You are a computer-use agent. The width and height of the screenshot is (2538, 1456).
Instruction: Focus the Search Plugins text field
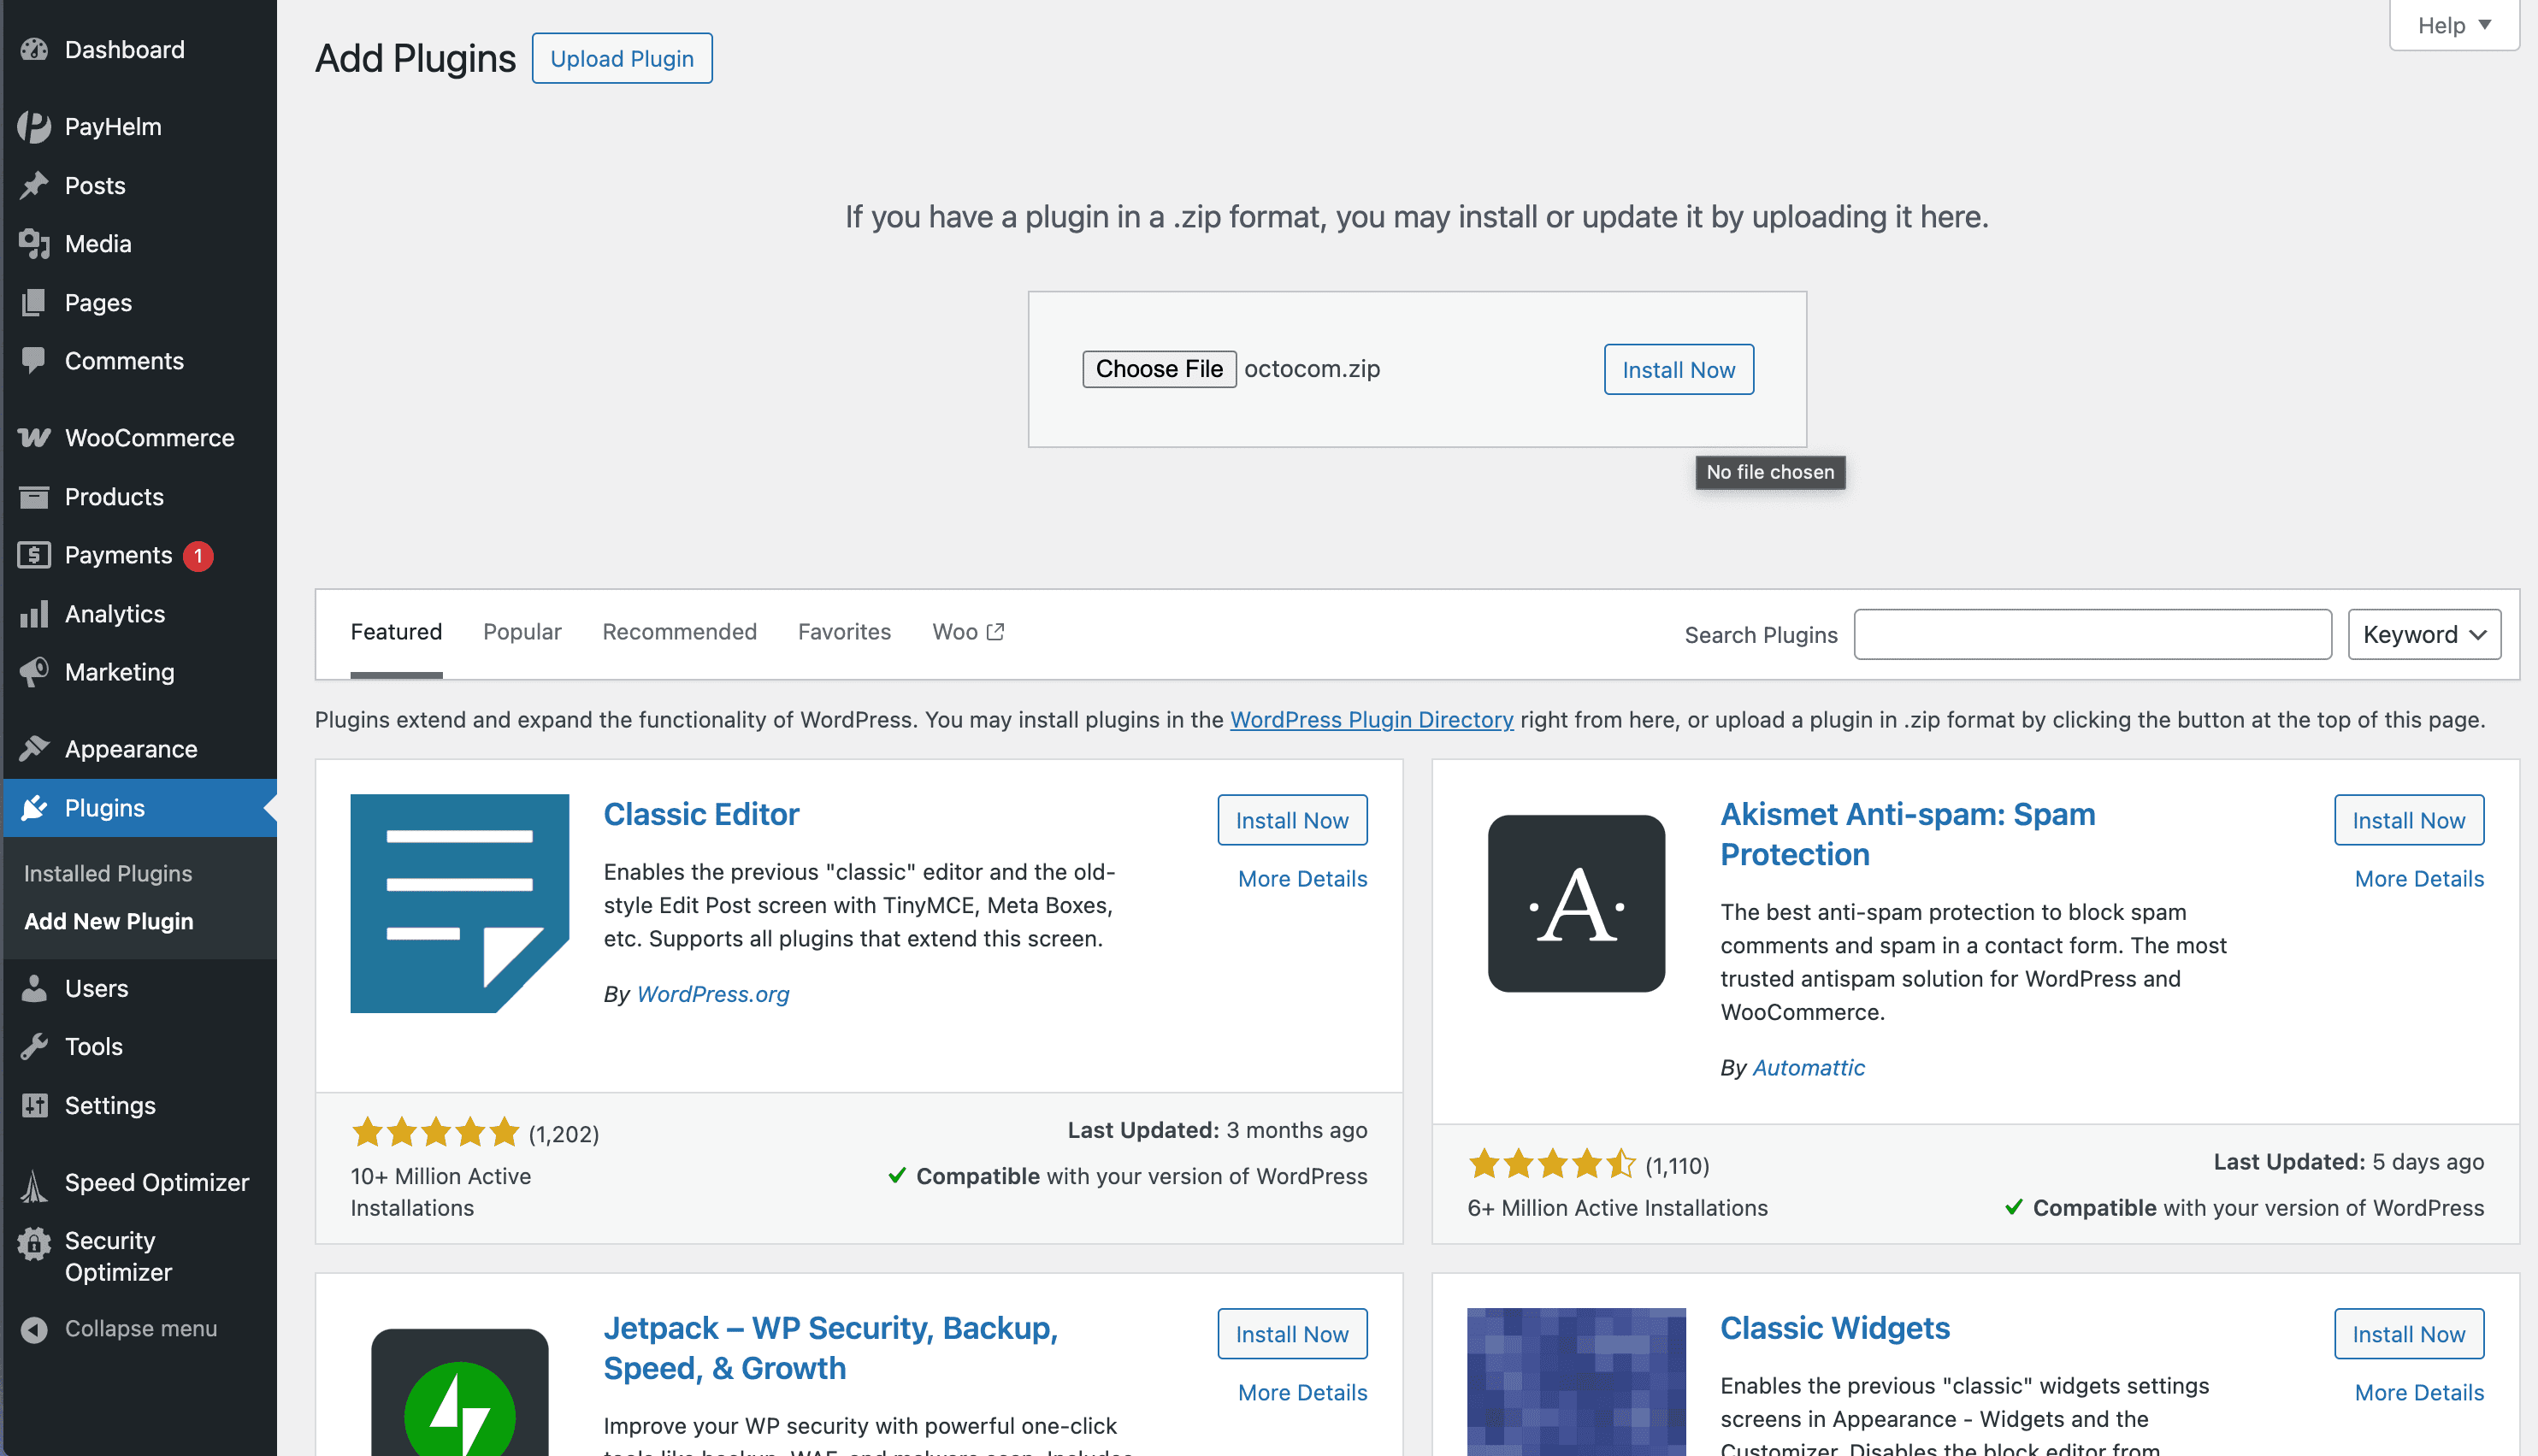(2092, 635)
